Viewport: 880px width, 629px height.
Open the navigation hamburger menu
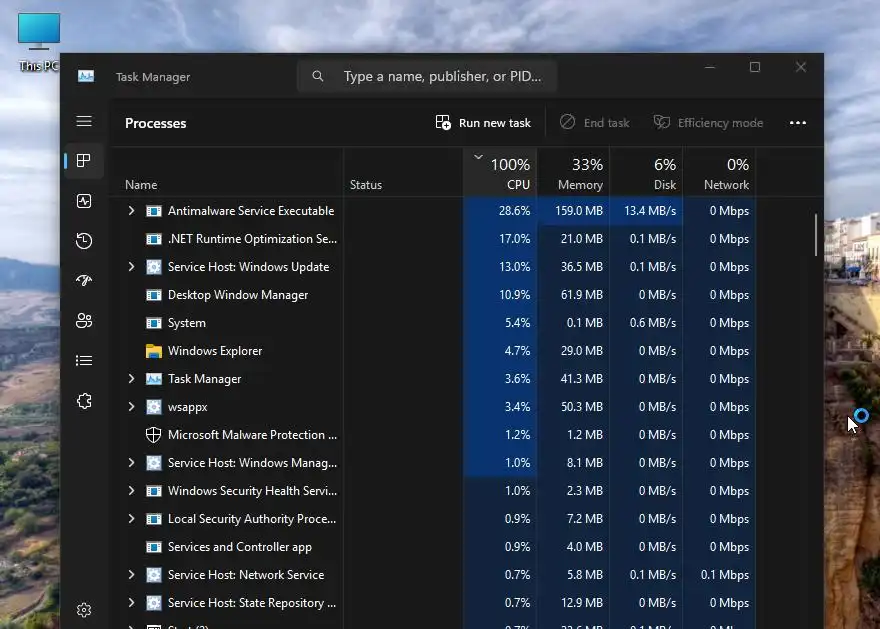(84, 121)
